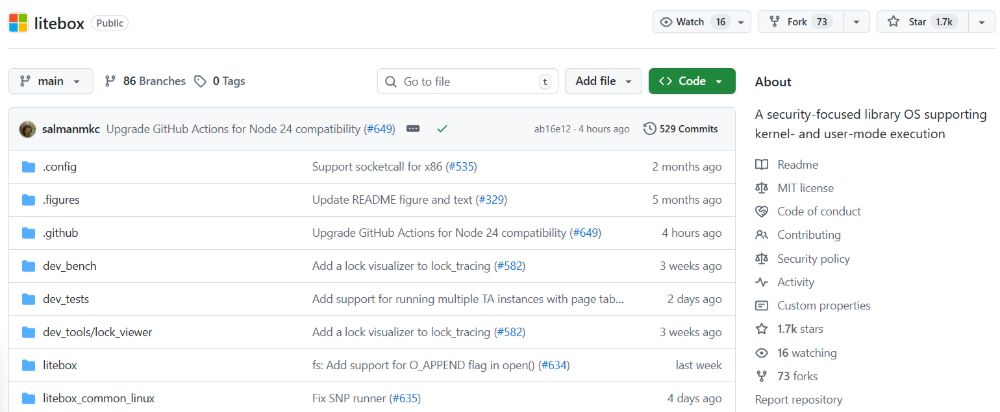Viewport: 1000px width, 412px height.
Task: Click the salmanmkc author avatar
Action: click(x=28, y=129)
